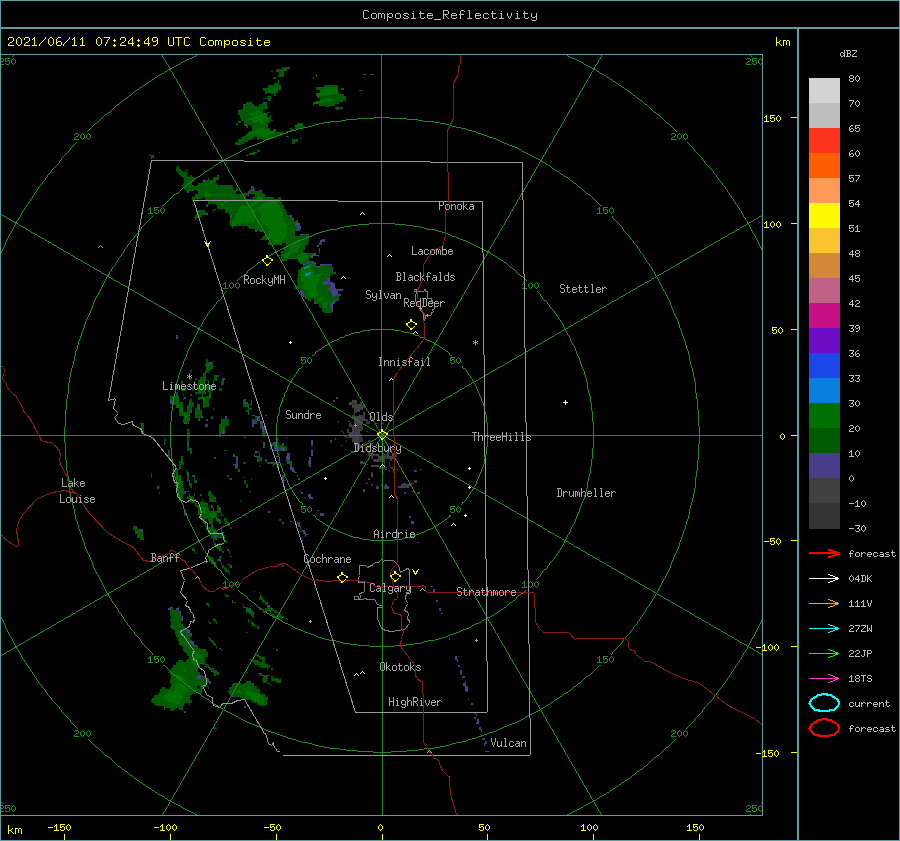This screenshot has height=841, width=900.
Task: Select the radar center diamond near Olds
Action: 382,435
